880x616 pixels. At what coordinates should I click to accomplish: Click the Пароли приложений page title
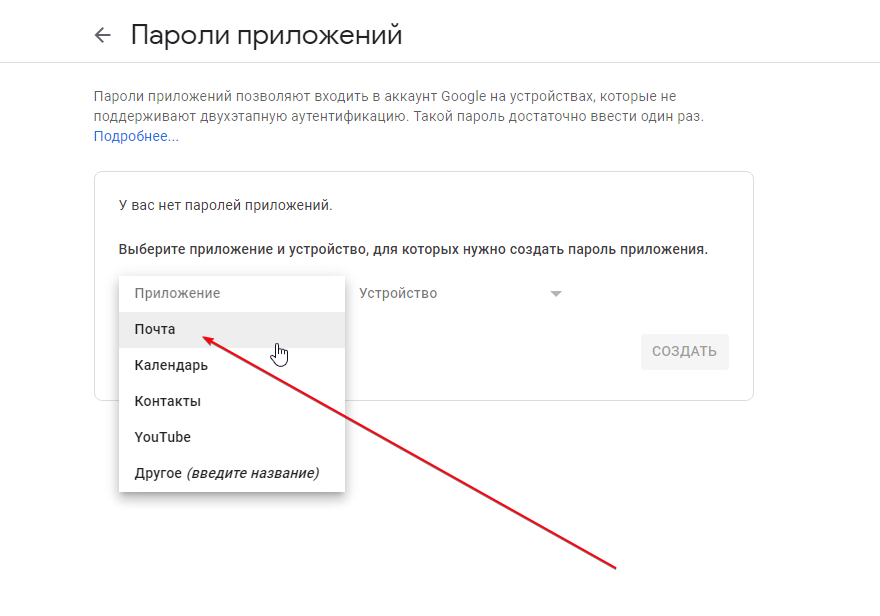[267, 35]
